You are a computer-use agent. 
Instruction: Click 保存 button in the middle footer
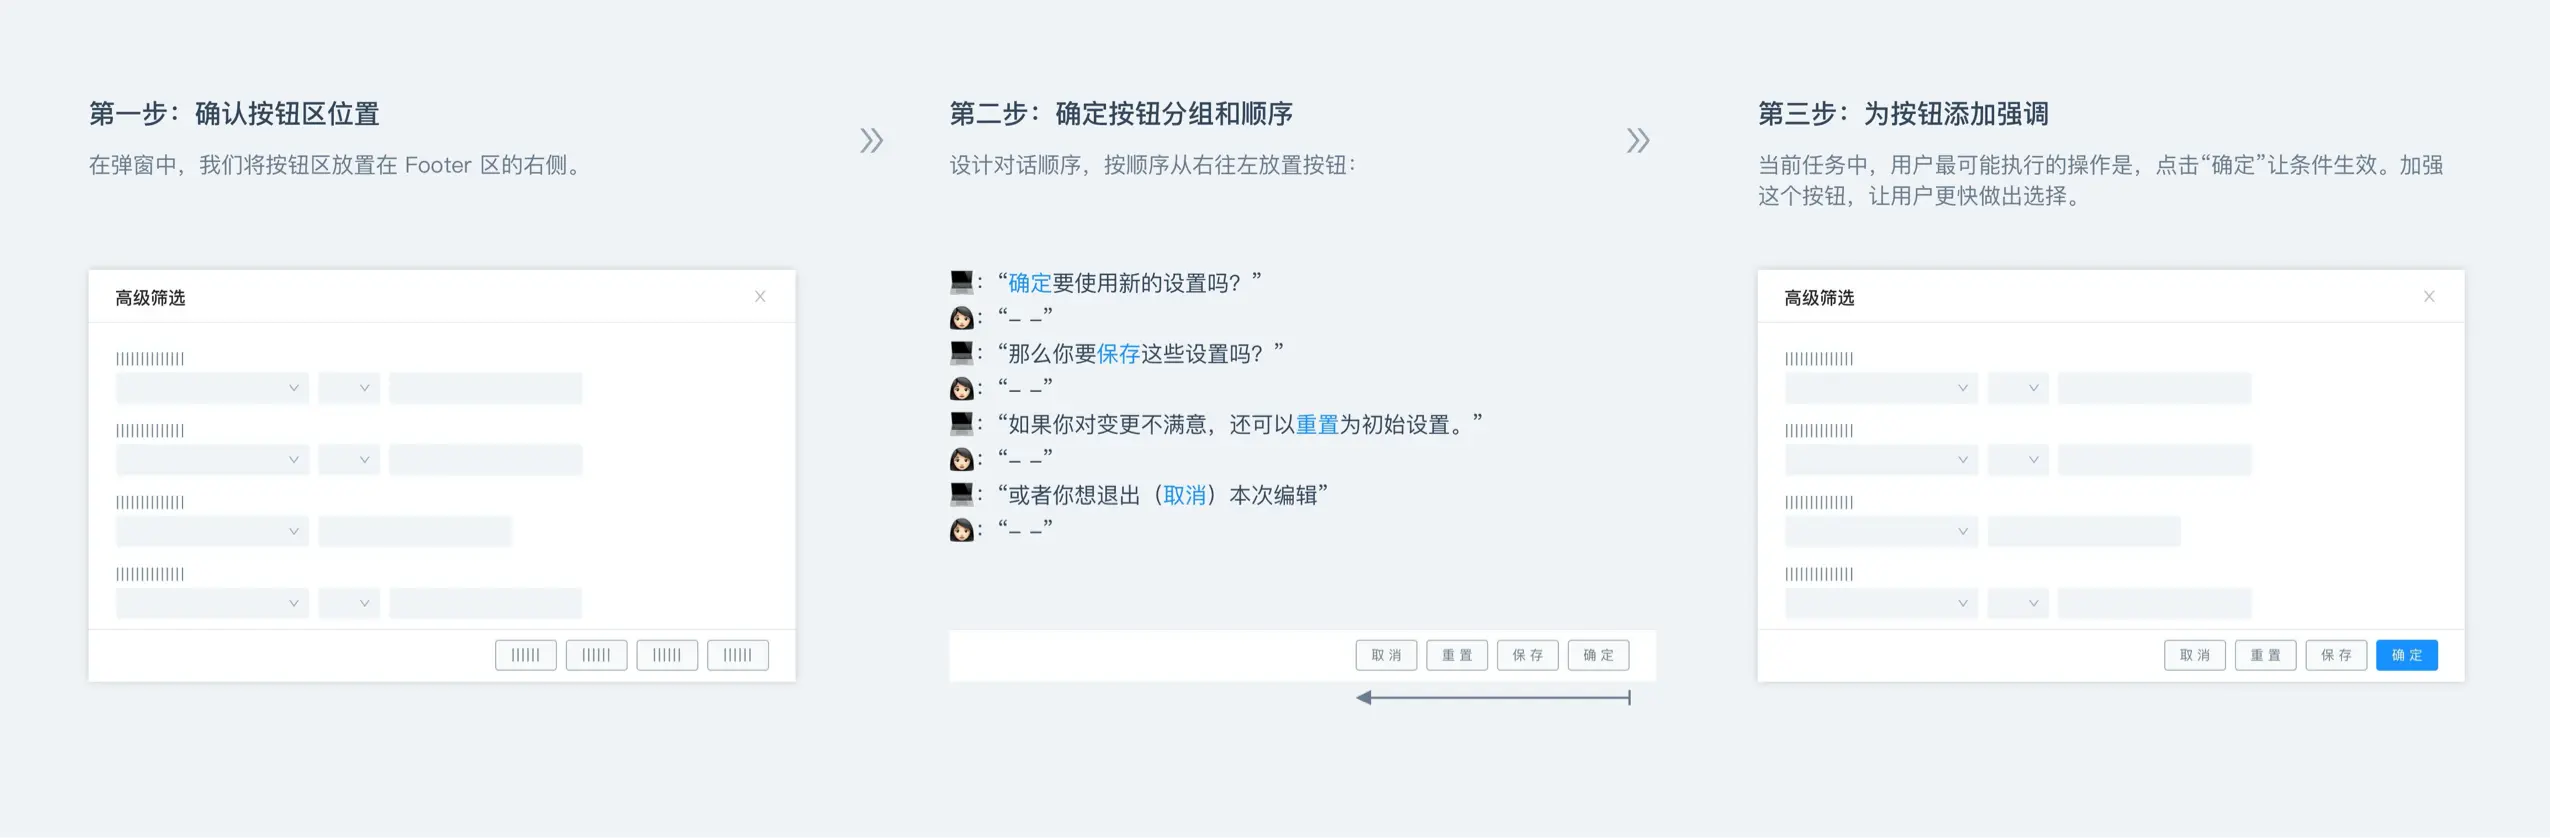coord(1527,655)
